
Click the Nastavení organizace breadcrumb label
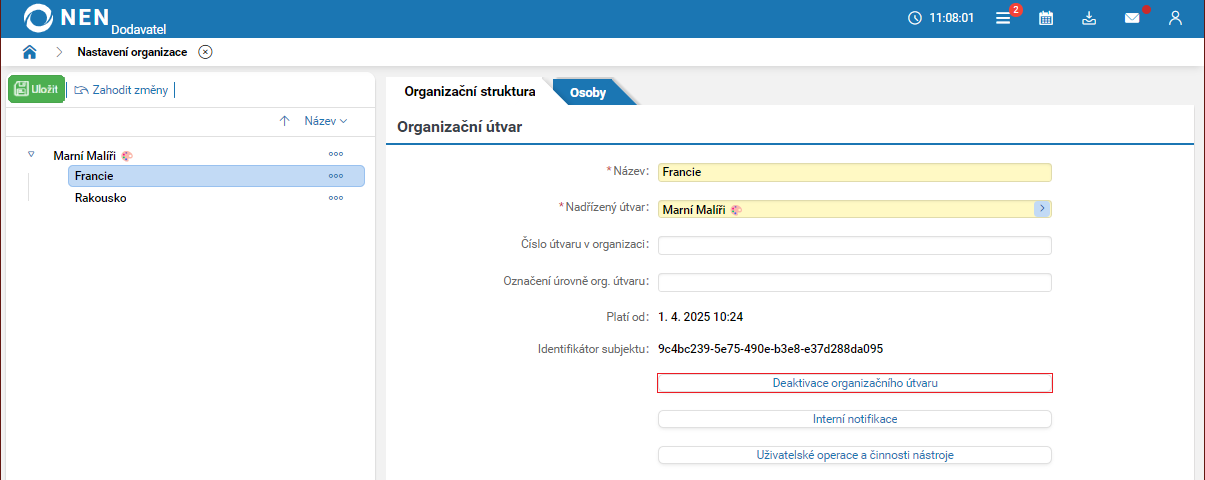click(132, 52)
